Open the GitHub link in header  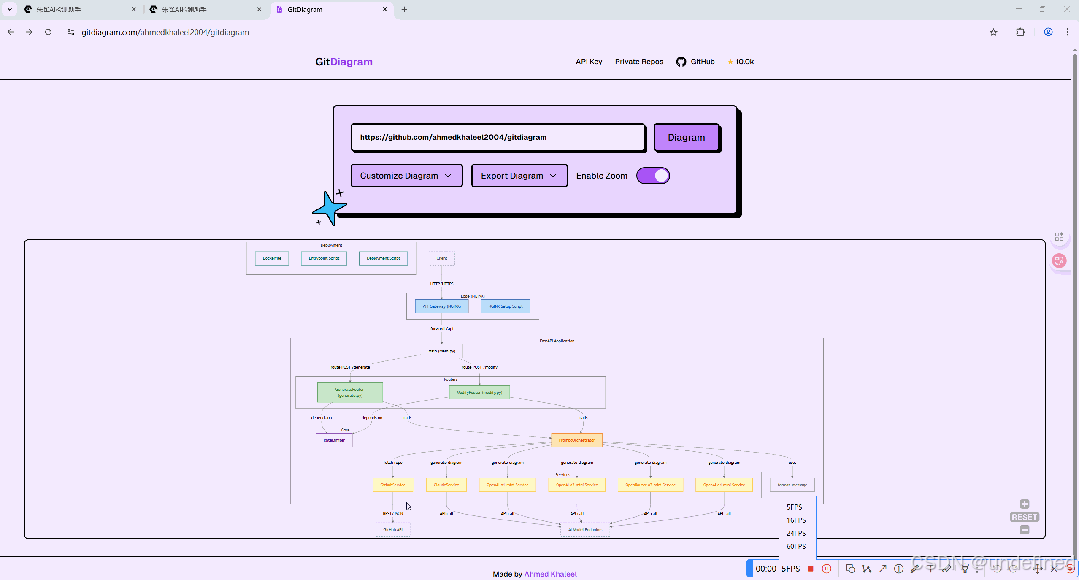pyautogui.click(x=695, y=61)
